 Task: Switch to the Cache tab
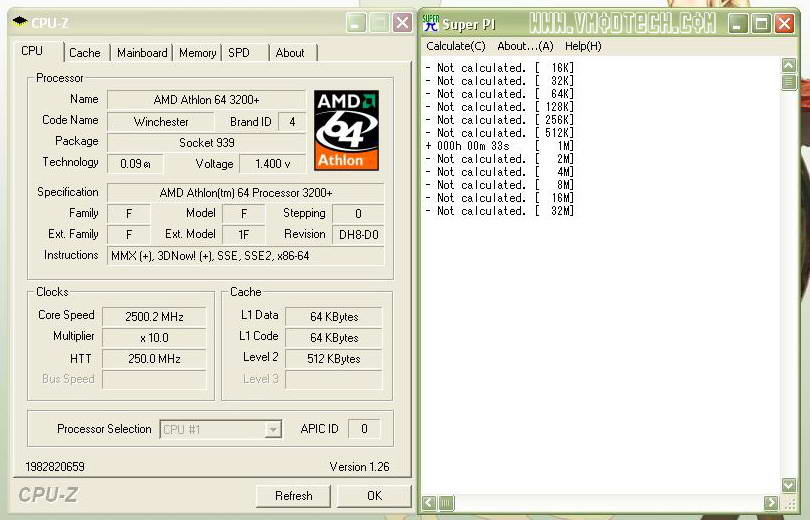pos(85,53)
